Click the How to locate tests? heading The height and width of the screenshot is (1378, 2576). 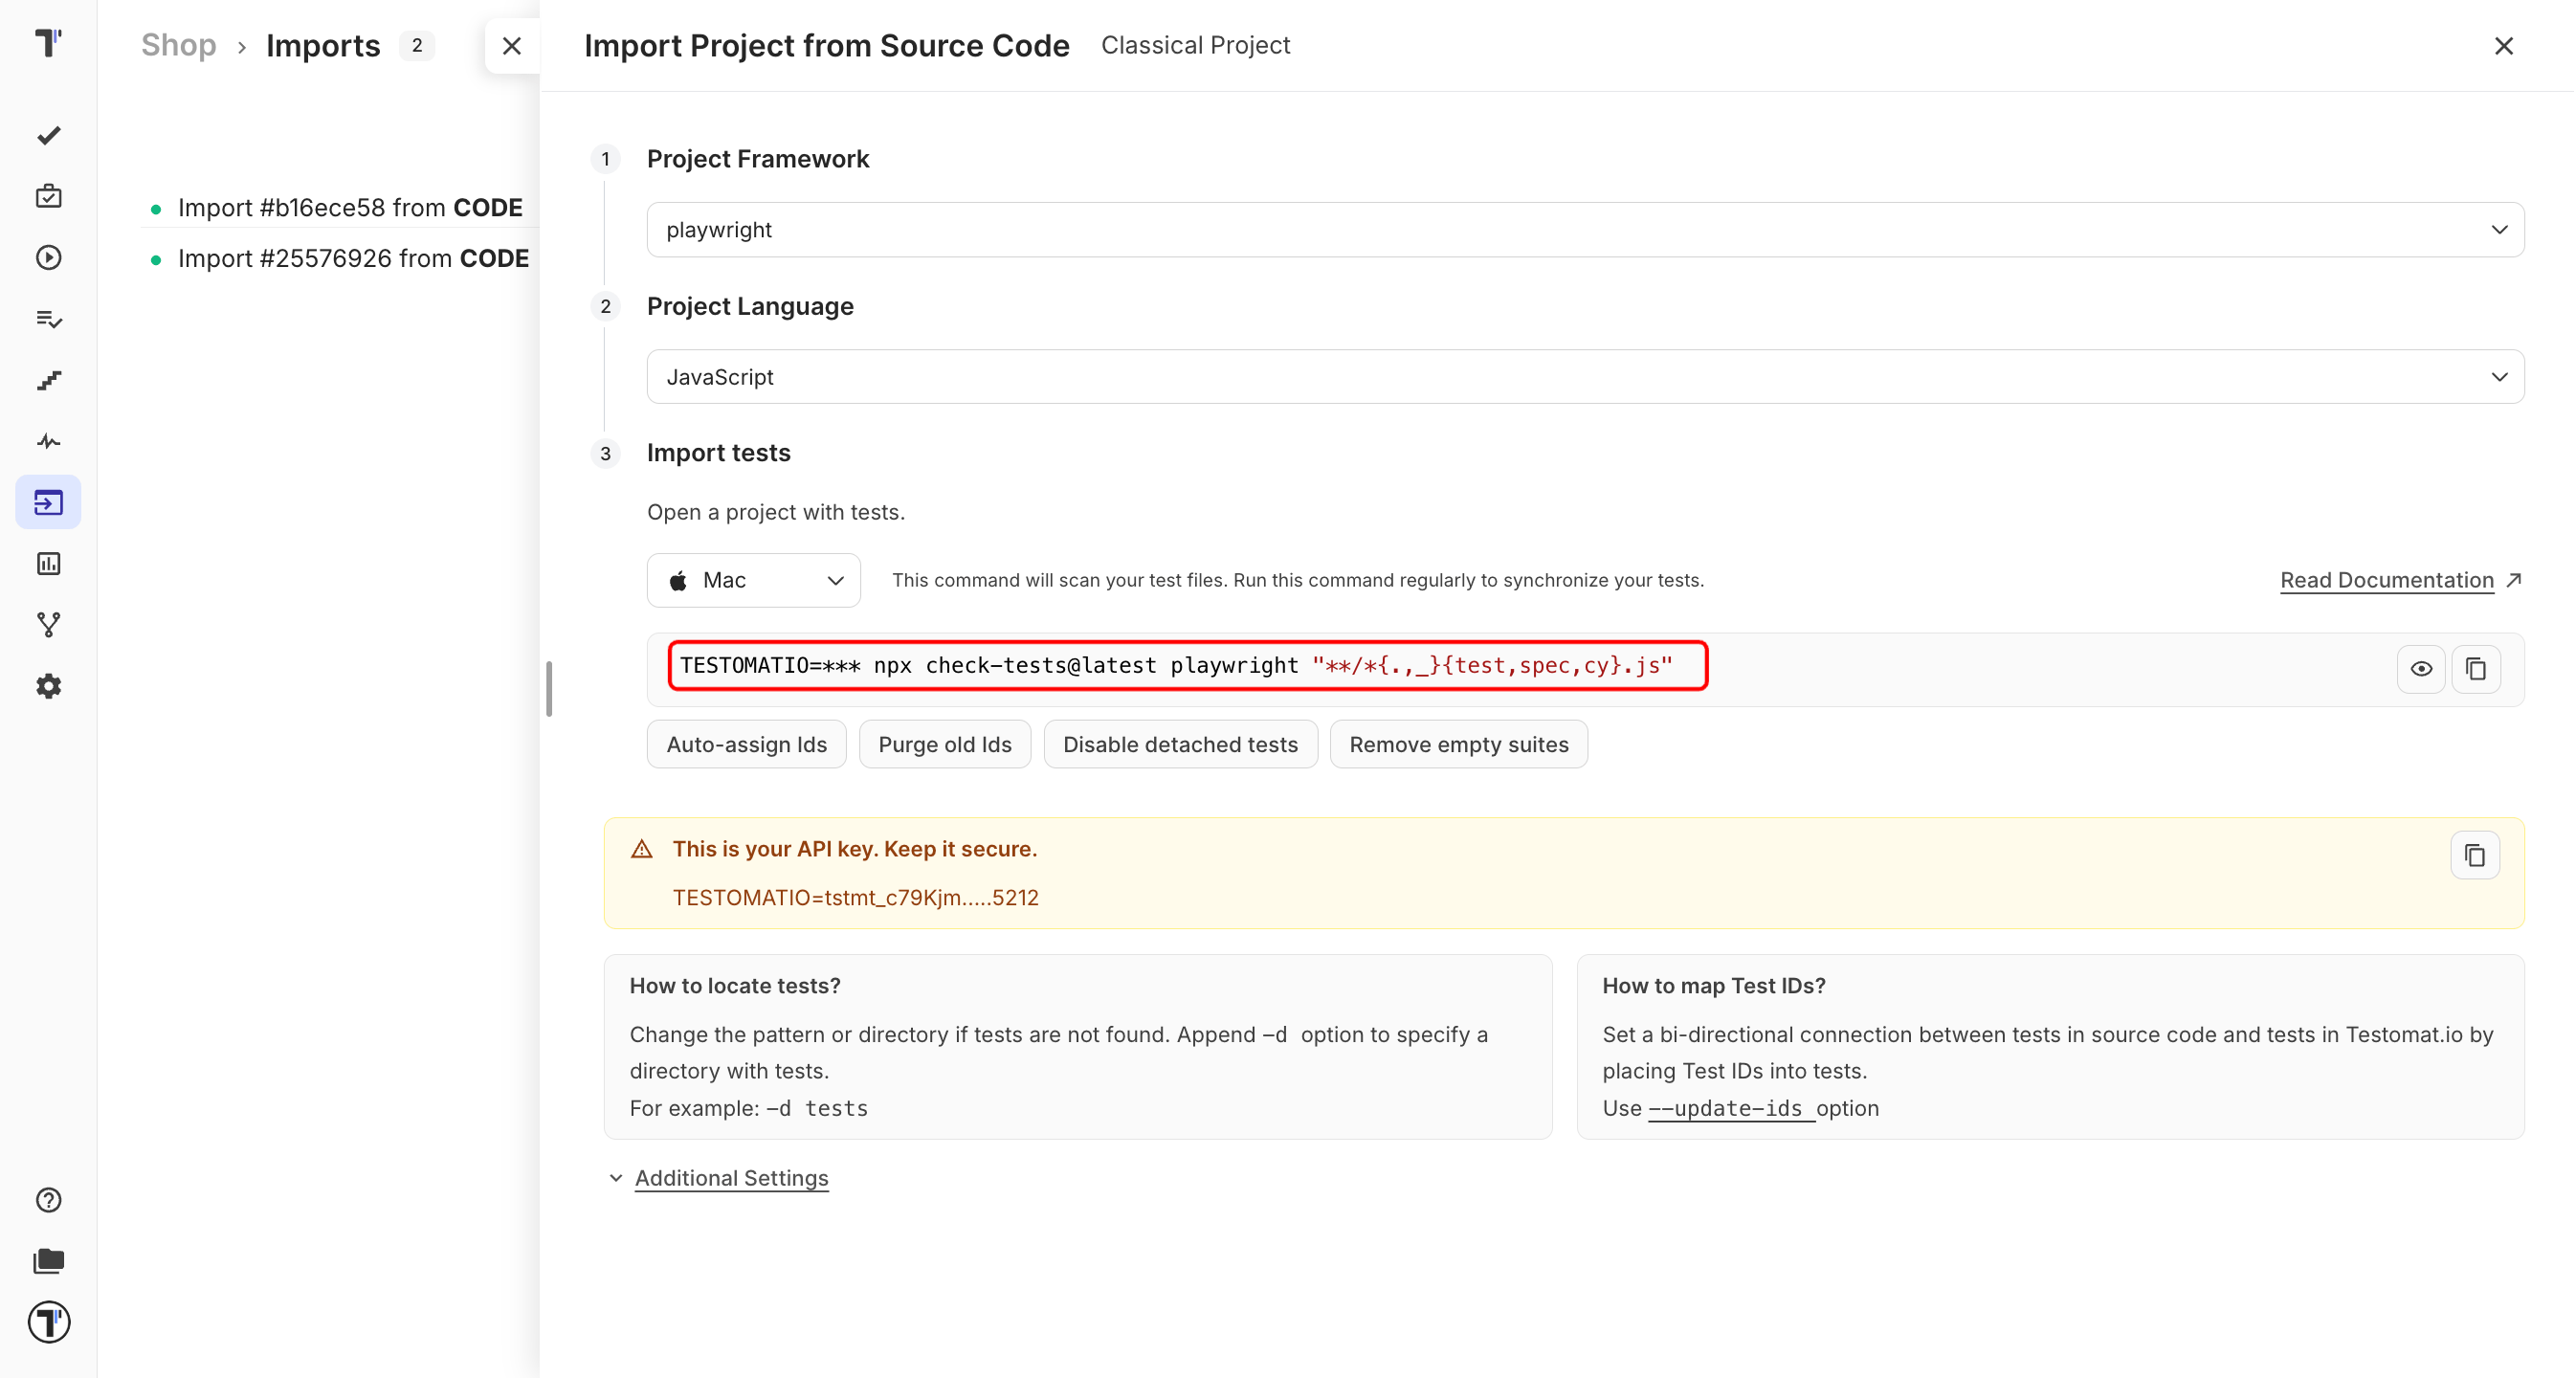(x=735, y=985)
